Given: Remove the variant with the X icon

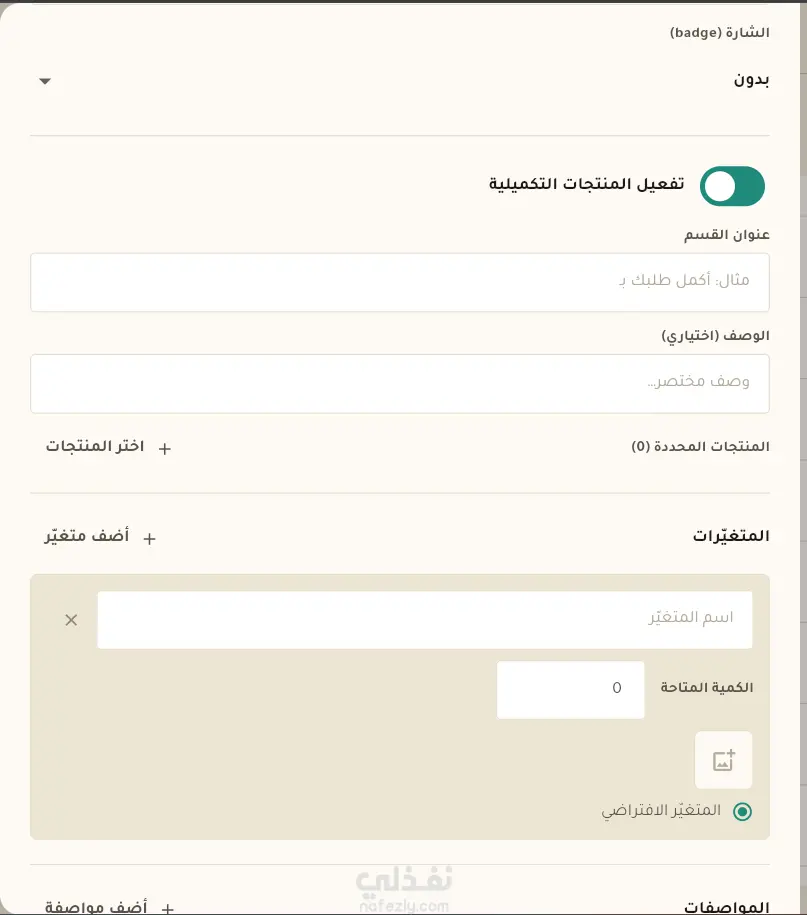Looking at the screenshot, I should 71,620.
